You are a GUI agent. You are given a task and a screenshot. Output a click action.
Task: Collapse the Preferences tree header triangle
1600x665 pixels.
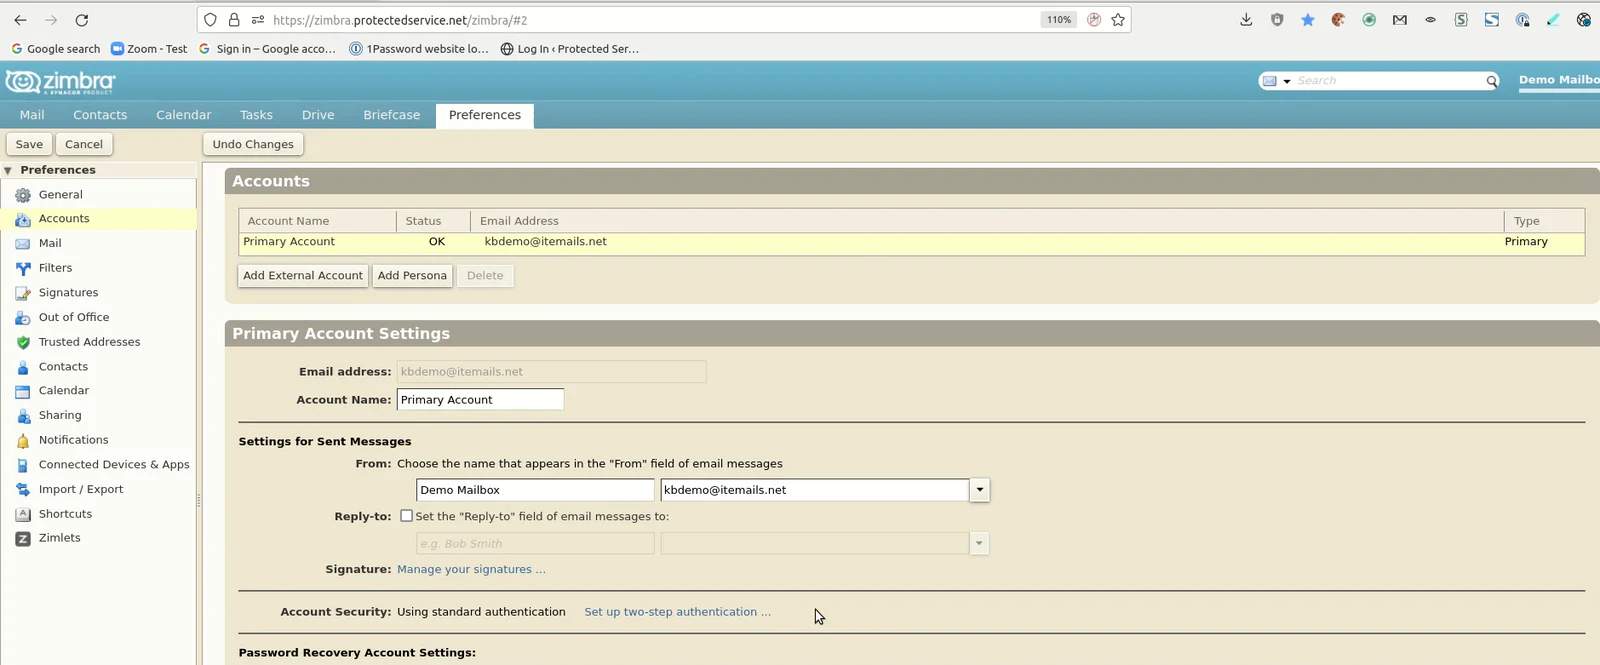pos(8,171)
